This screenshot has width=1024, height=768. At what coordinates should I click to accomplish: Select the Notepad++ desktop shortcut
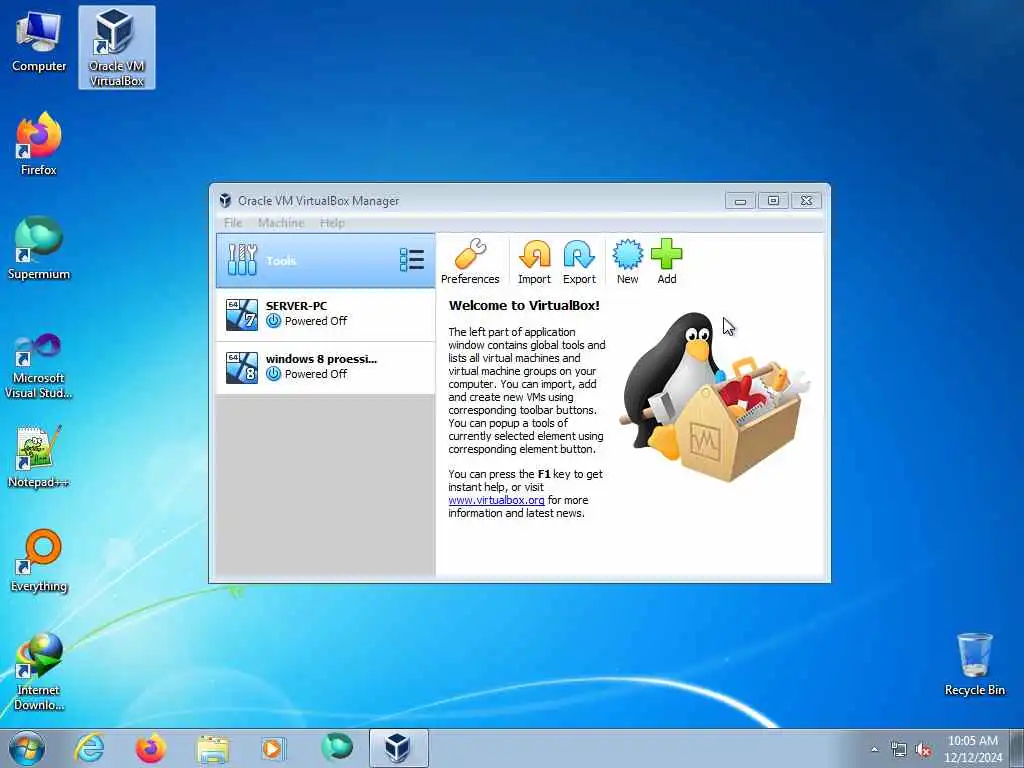[39, 457]
